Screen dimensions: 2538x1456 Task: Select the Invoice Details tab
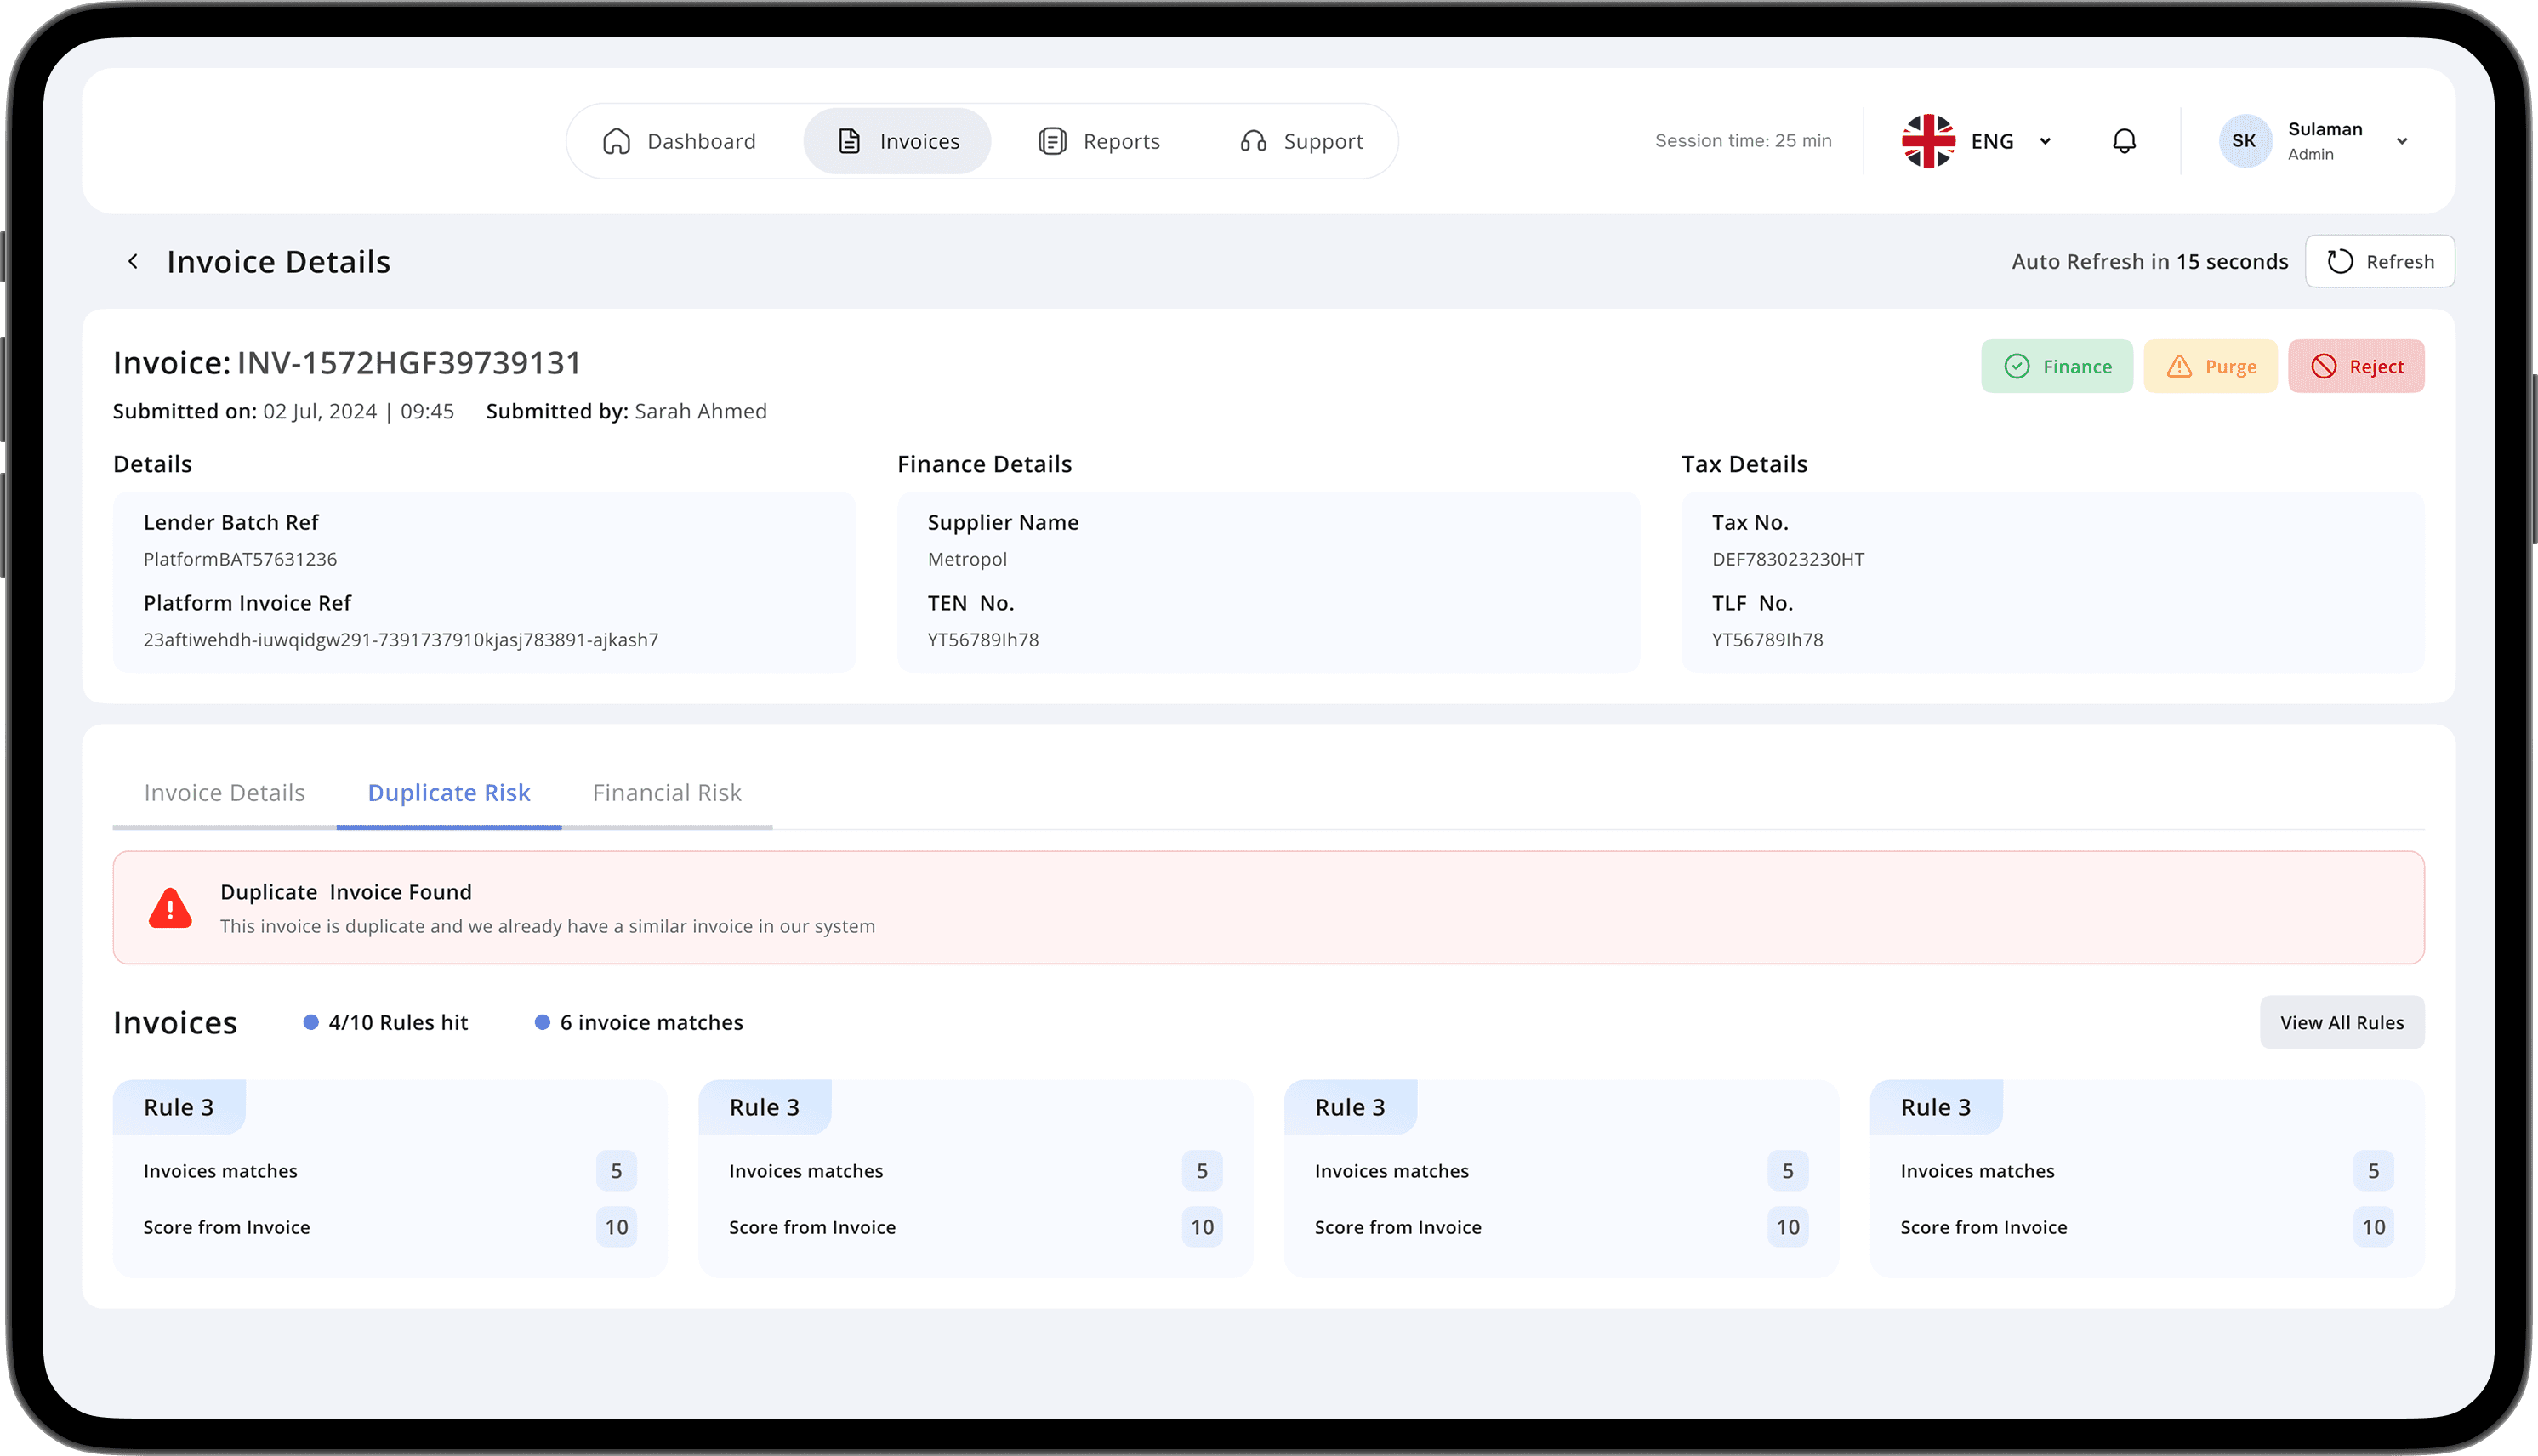pyautogui.click(x=224, y=793)
